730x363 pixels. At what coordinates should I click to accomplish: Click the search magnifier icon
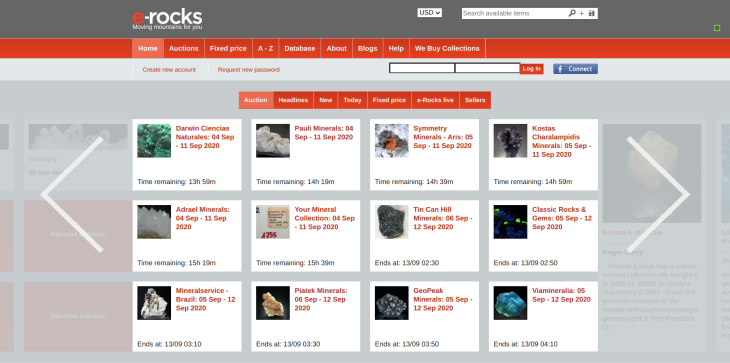coord(572,13)
